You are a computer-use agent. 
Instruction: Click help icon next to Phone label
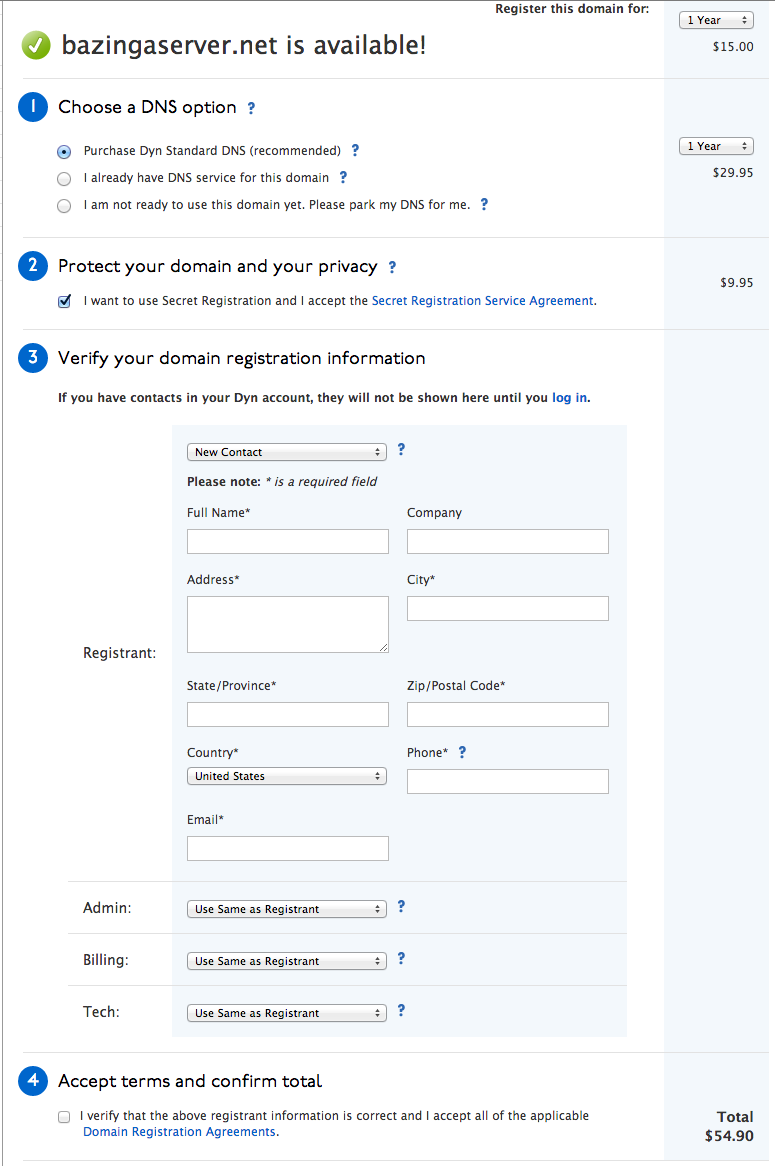[463, 752]
